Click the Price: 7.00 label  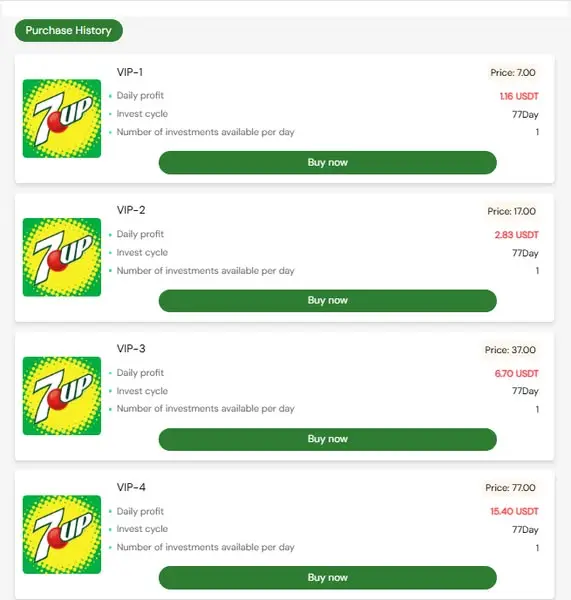(x=513, y=72)
